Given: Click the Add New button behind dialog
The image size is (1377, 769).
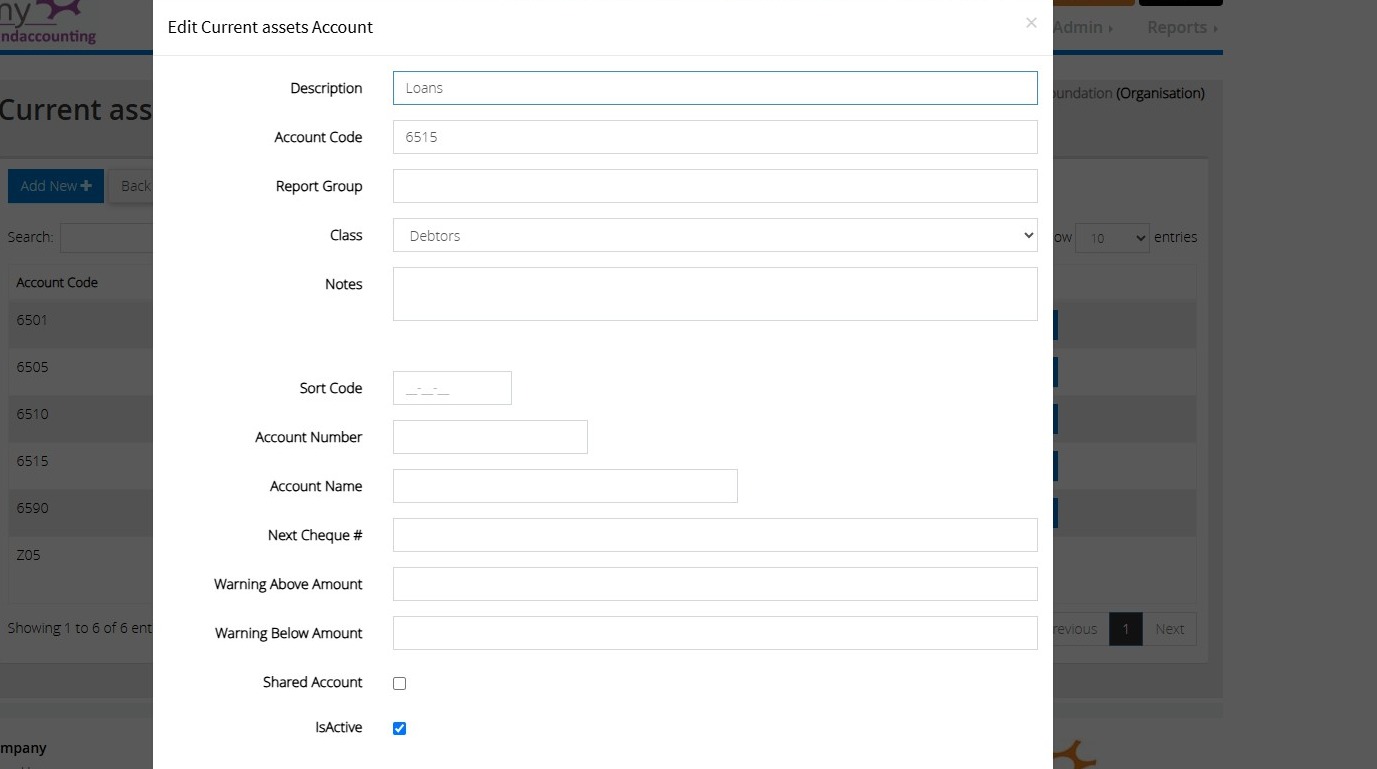Looking at the screenshot, I should point(56,186).
